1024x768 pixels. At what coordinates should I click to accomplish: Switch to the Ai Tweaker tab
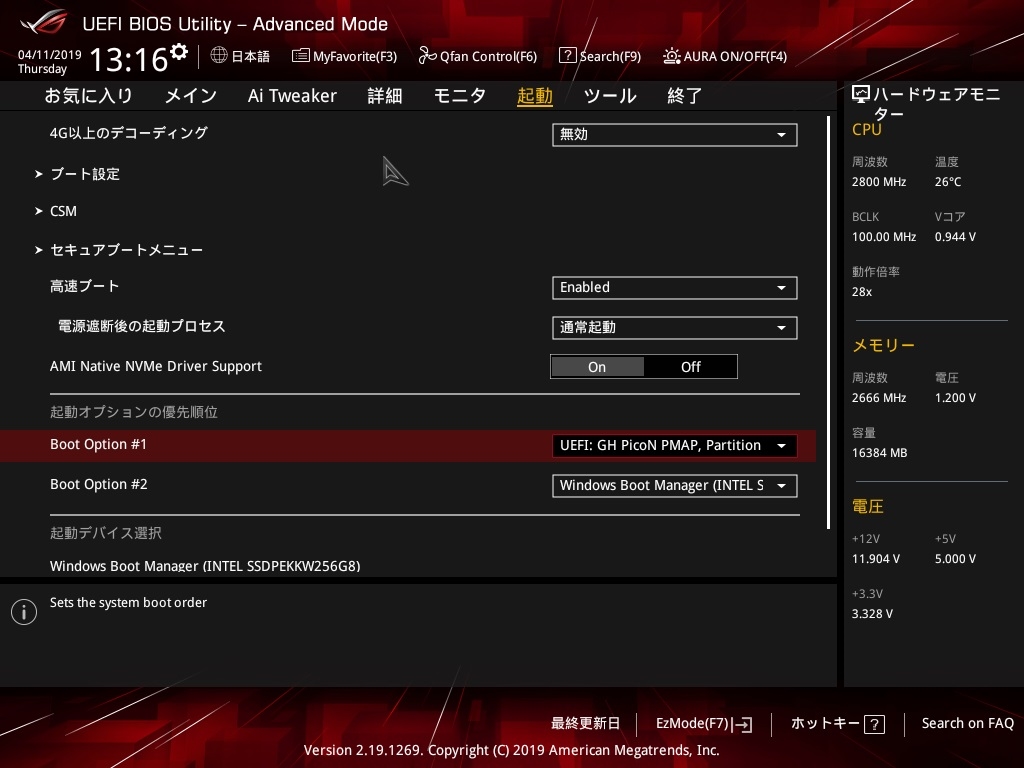(x=292, y=96)
